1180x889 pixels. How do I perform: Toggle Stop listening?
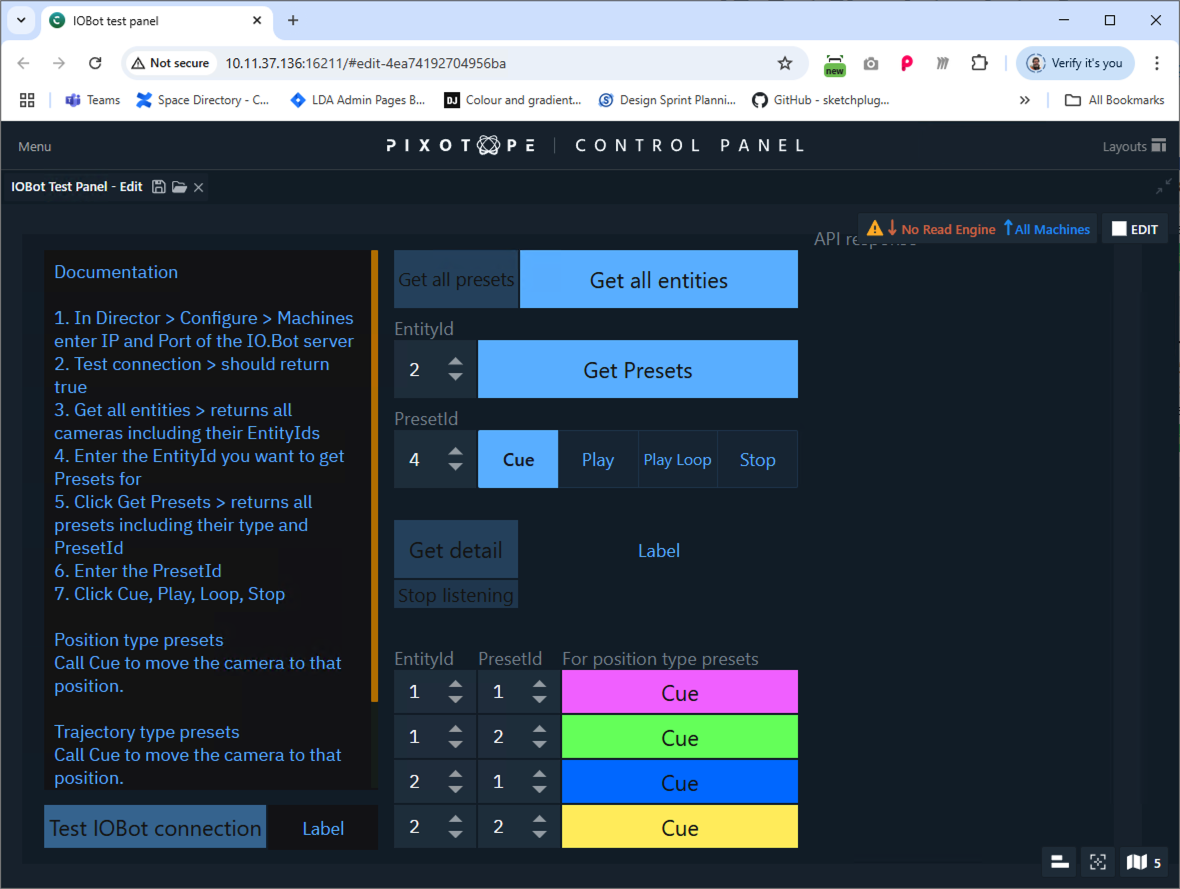[455, 594]
